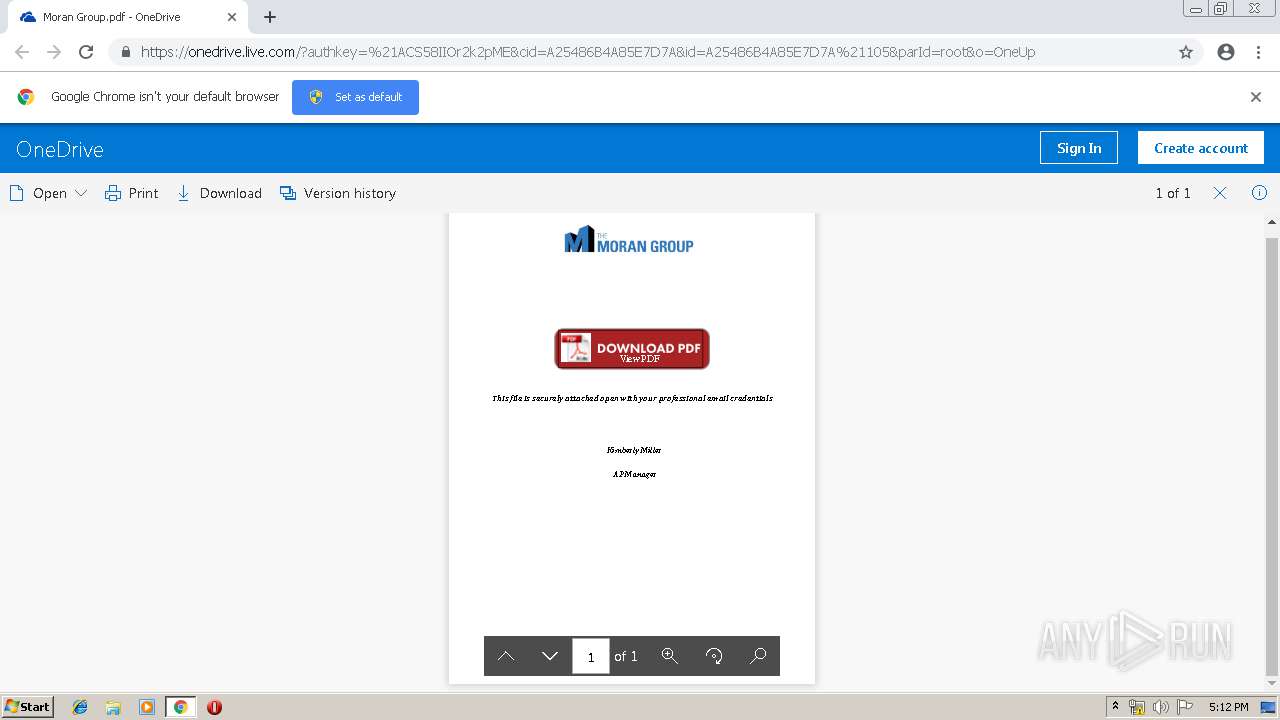1280x720 pixels.
Task: Open the file info details pane
Action: click(x=1259, y=193)
